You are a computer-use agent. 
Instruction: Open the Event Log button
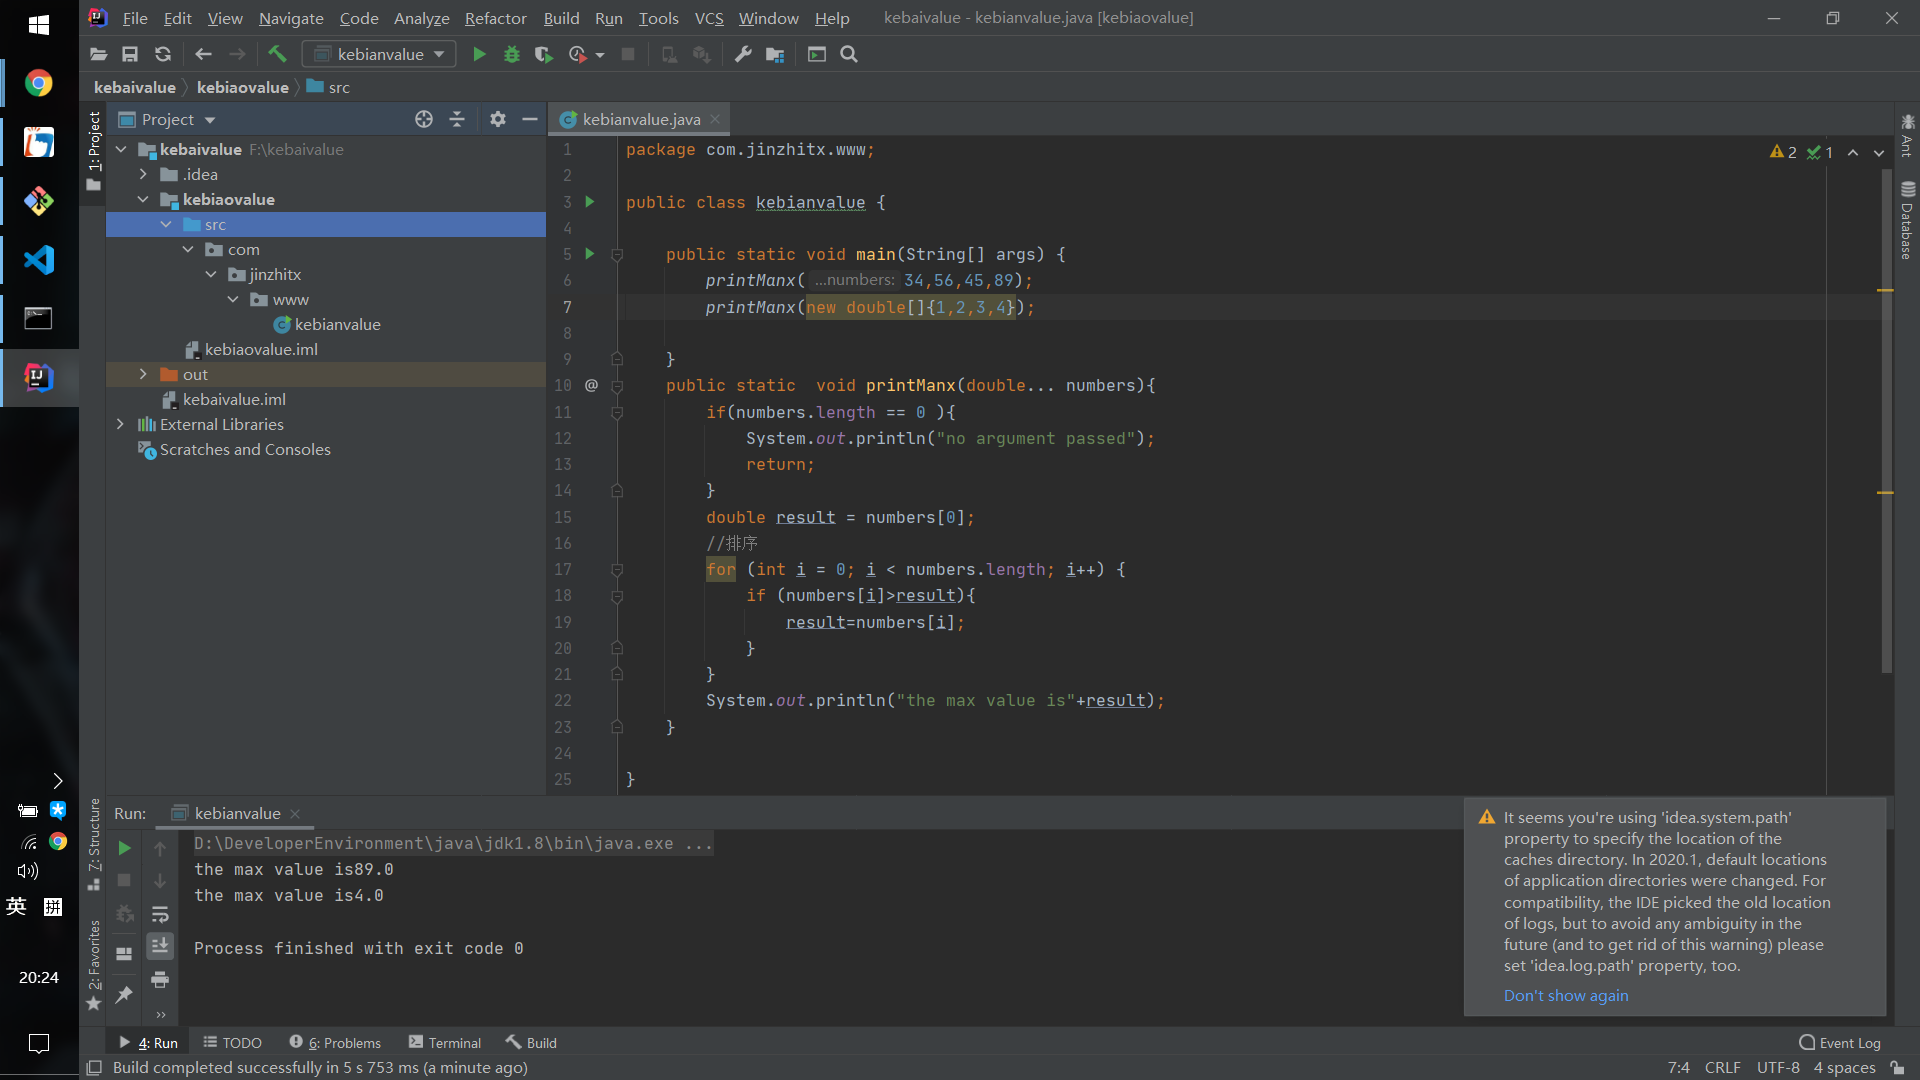tap(1840, 1042)
